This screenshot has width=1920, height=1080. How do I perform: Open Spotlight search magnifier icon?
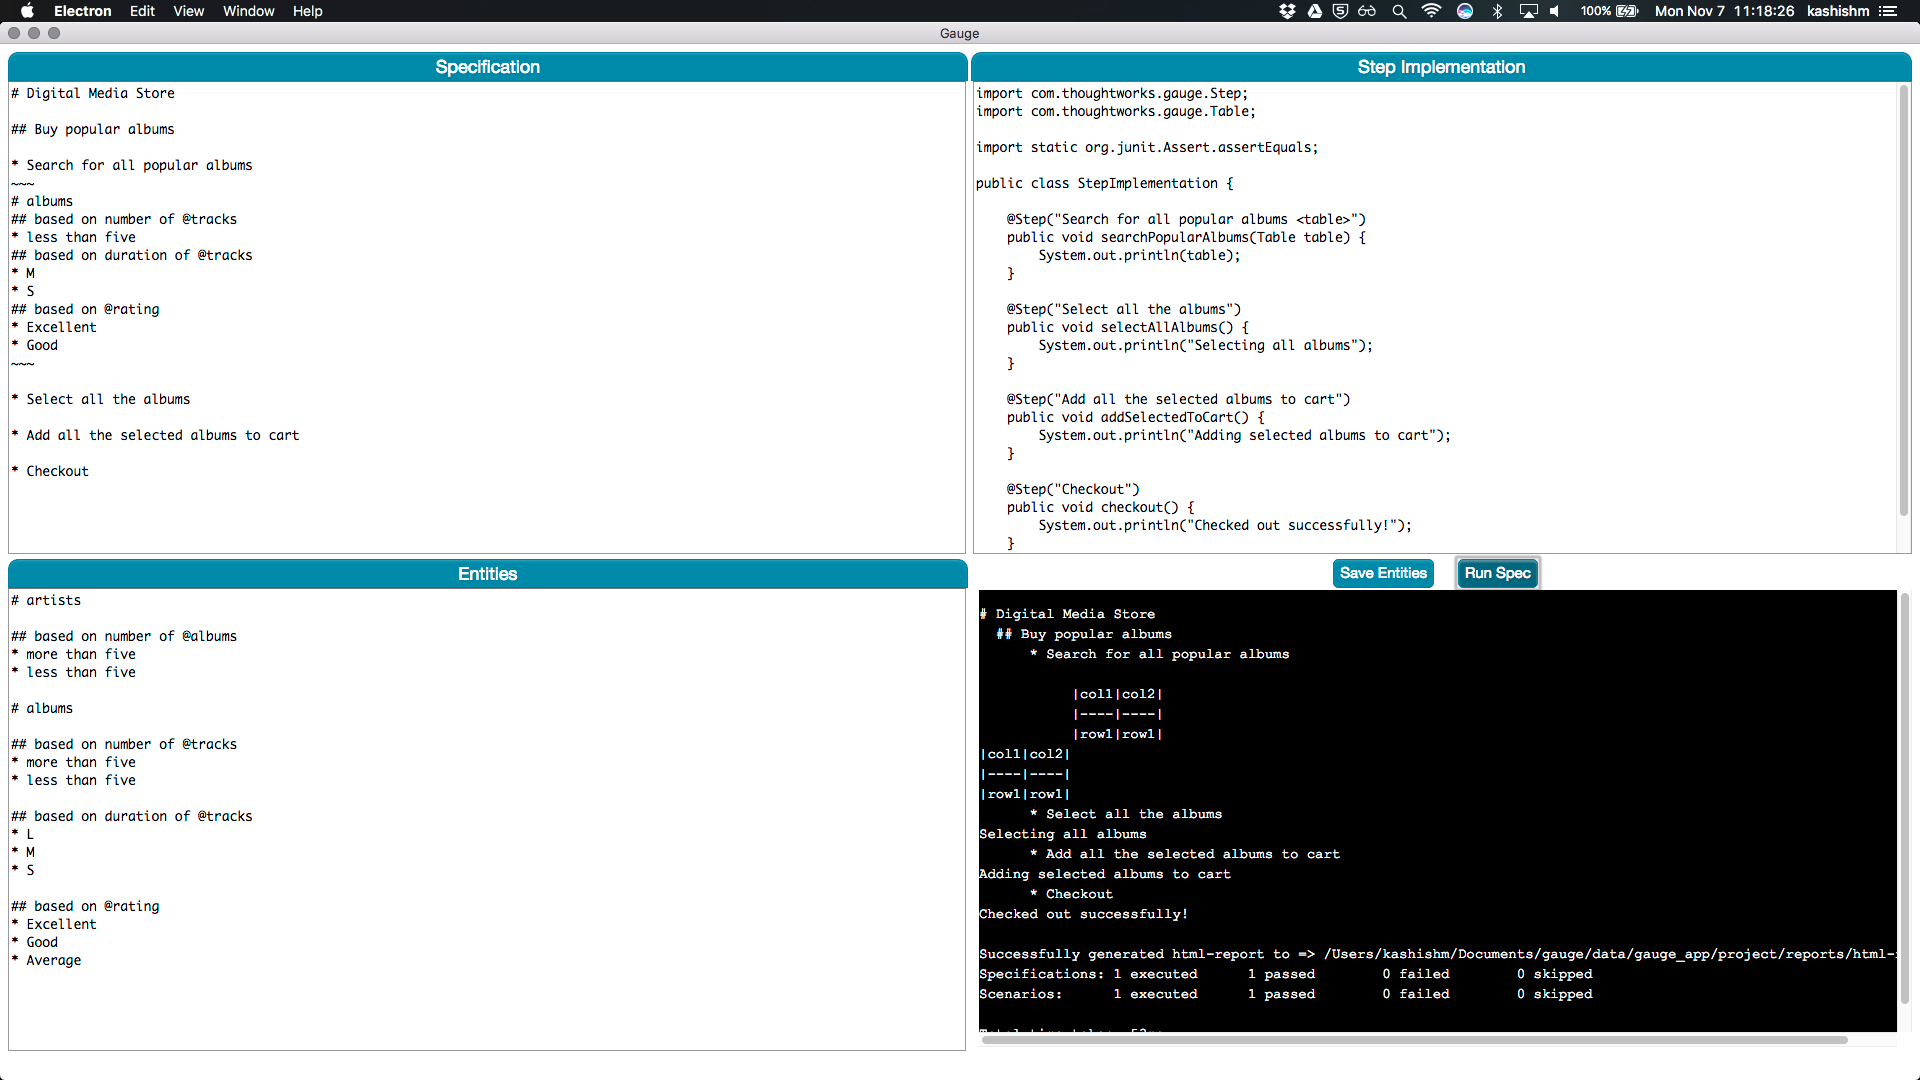click(1399, 11)
